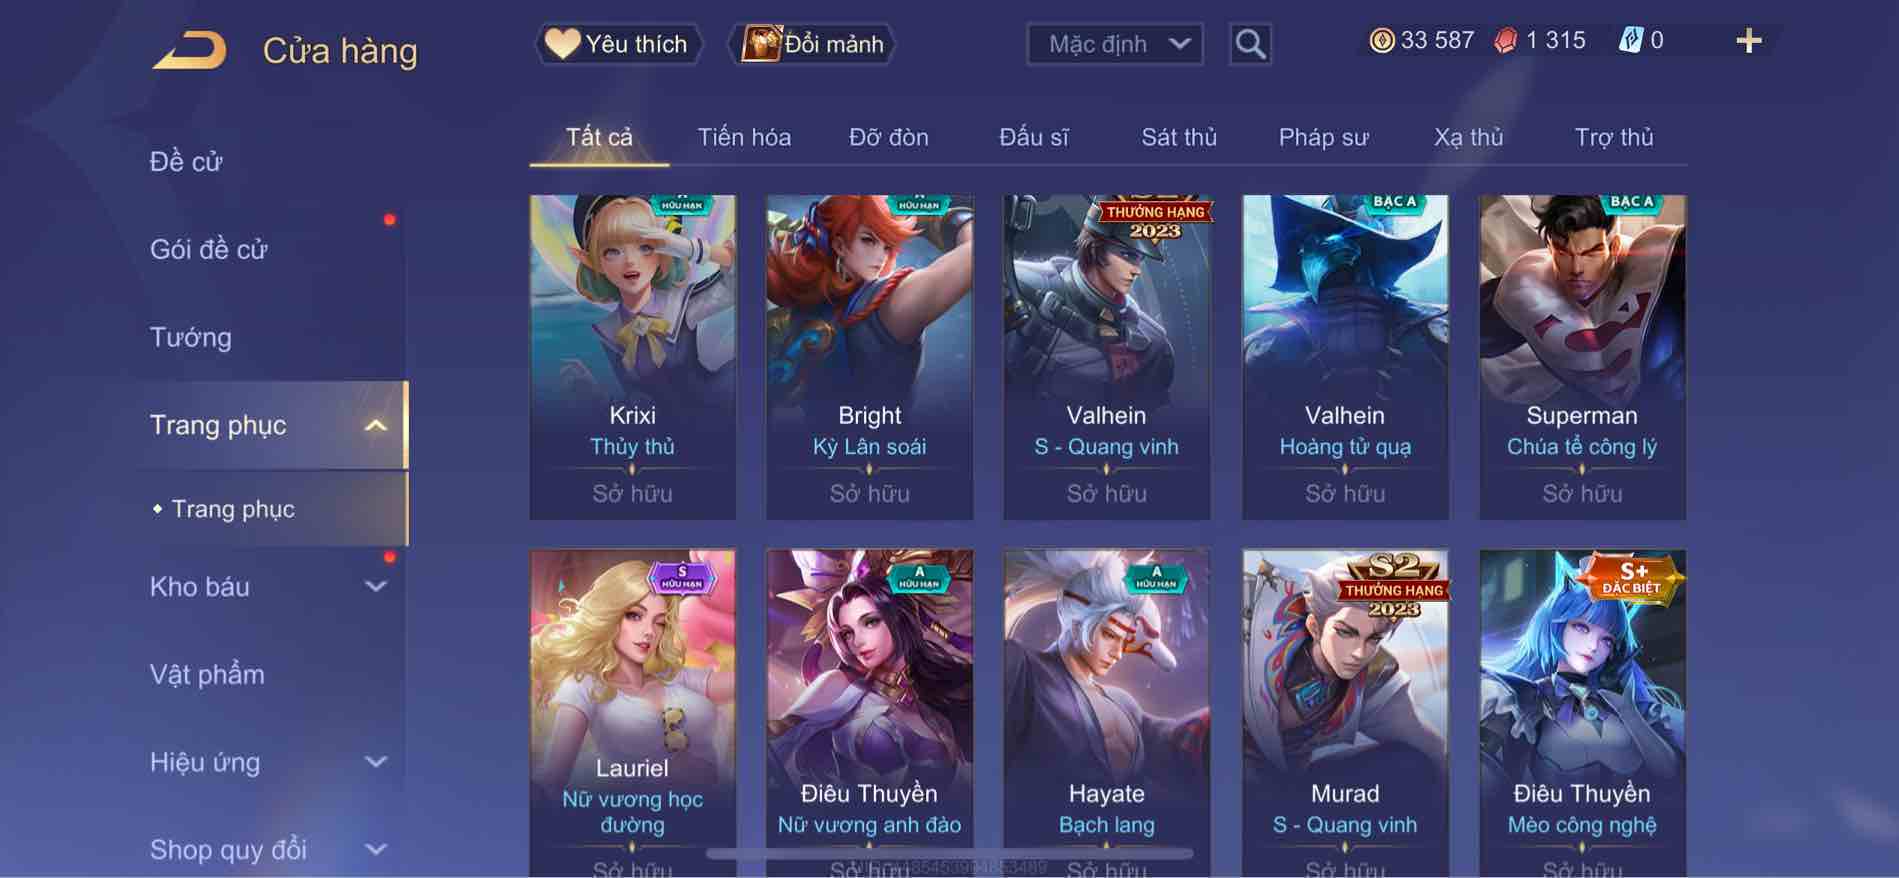The width and height of the screenshot is (1899, 878).
Task: Select the Krixi Thủy thủ skin card
Action: [632, 357]
